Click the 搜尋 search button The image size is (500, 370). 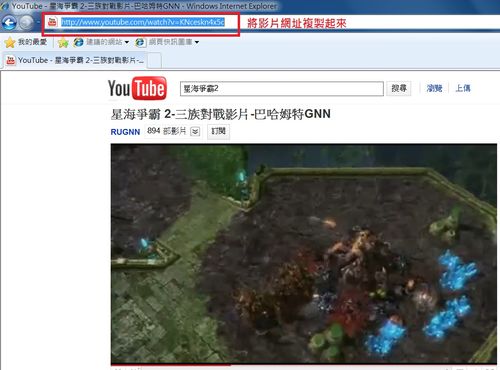click(399, 88)
